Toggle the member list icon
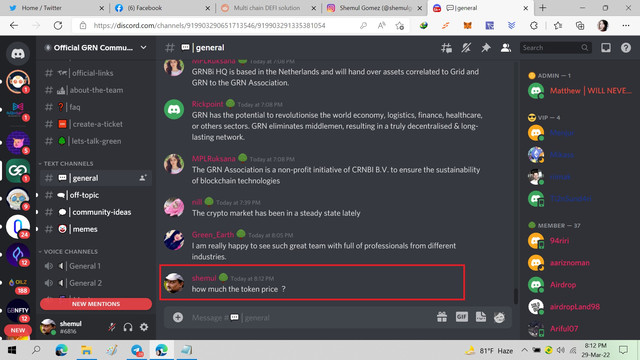Screen dimensions: 640x360 pyautogui.click(x=506, y=48)
